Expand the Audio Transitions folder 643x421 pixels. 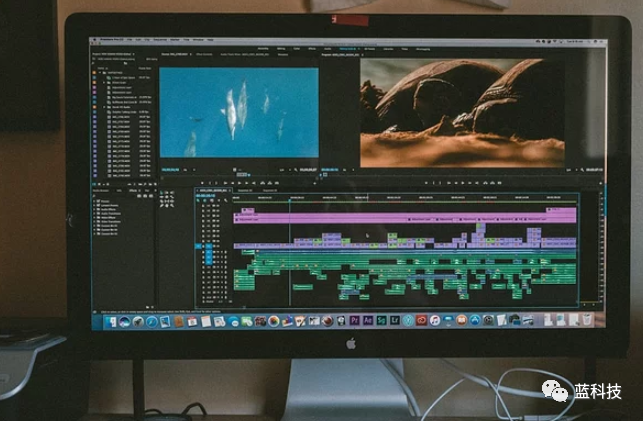point(94,214)
